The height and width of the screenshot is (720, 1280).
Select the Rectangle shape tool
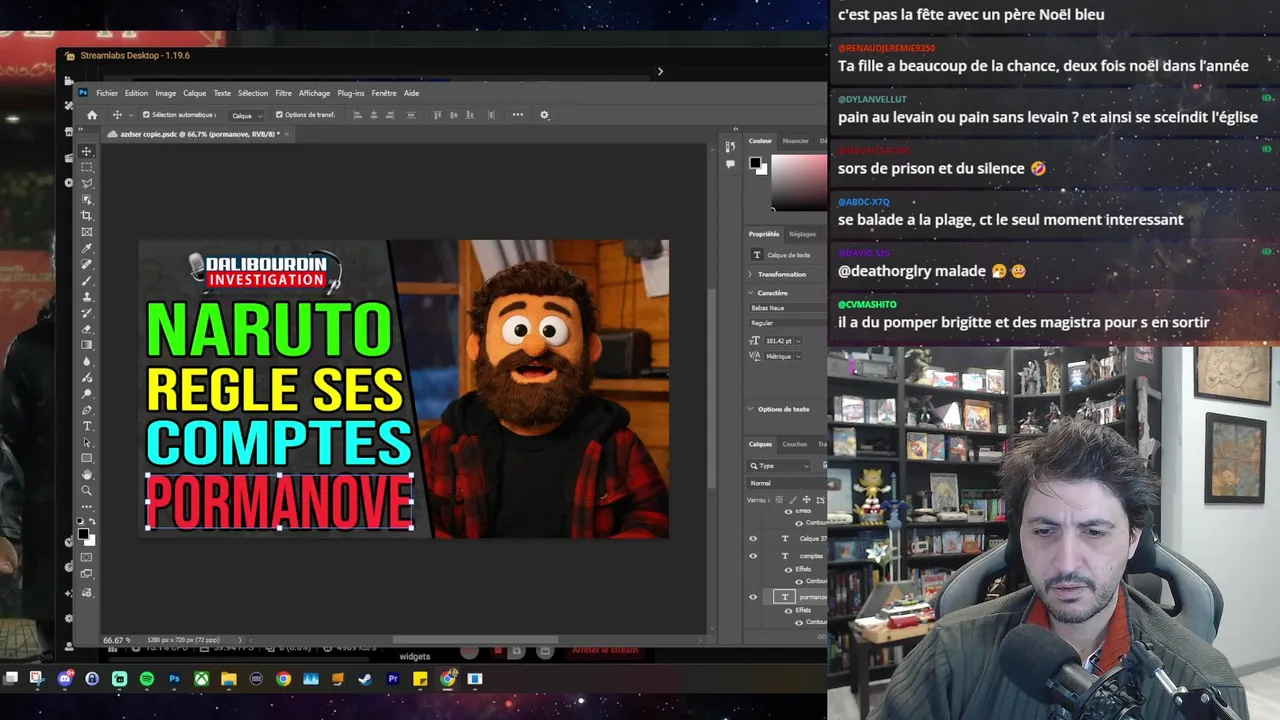pyautogui.click(x=87, y=458)
